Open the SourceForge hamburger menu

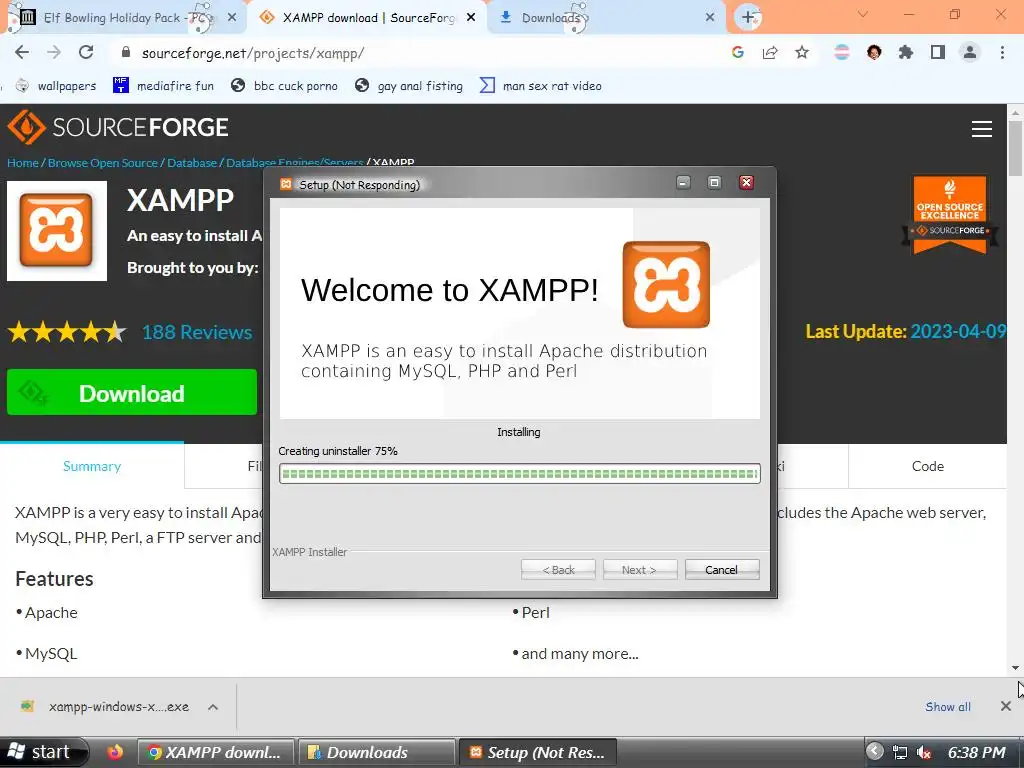[982, 129]
